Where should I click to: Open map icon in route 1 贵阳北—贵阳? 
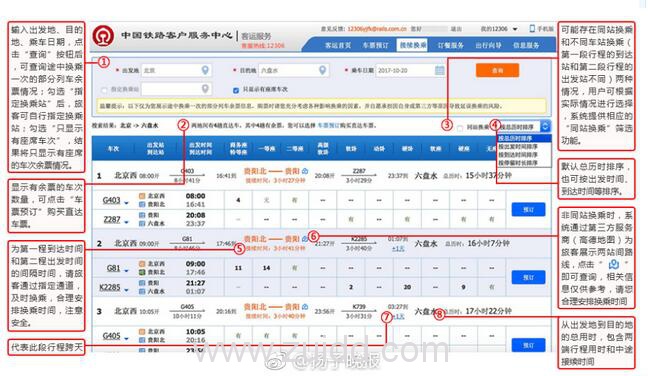coord(305,171)
